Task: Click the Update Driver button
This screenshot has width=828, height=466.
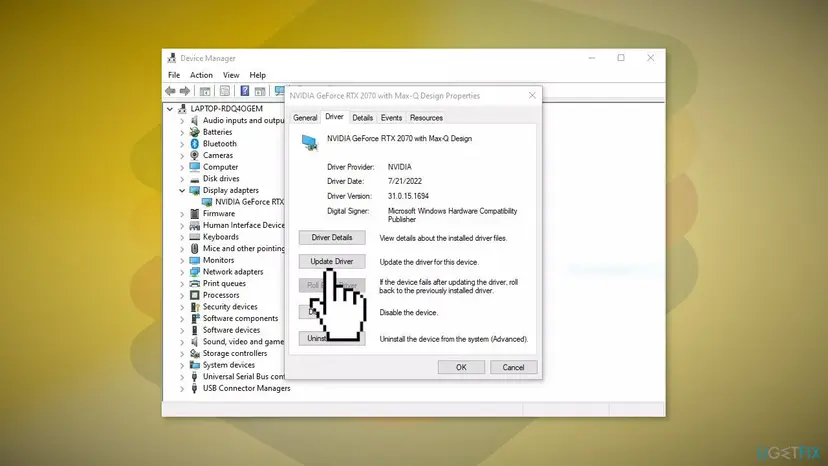Action: [x=332, y=262]
